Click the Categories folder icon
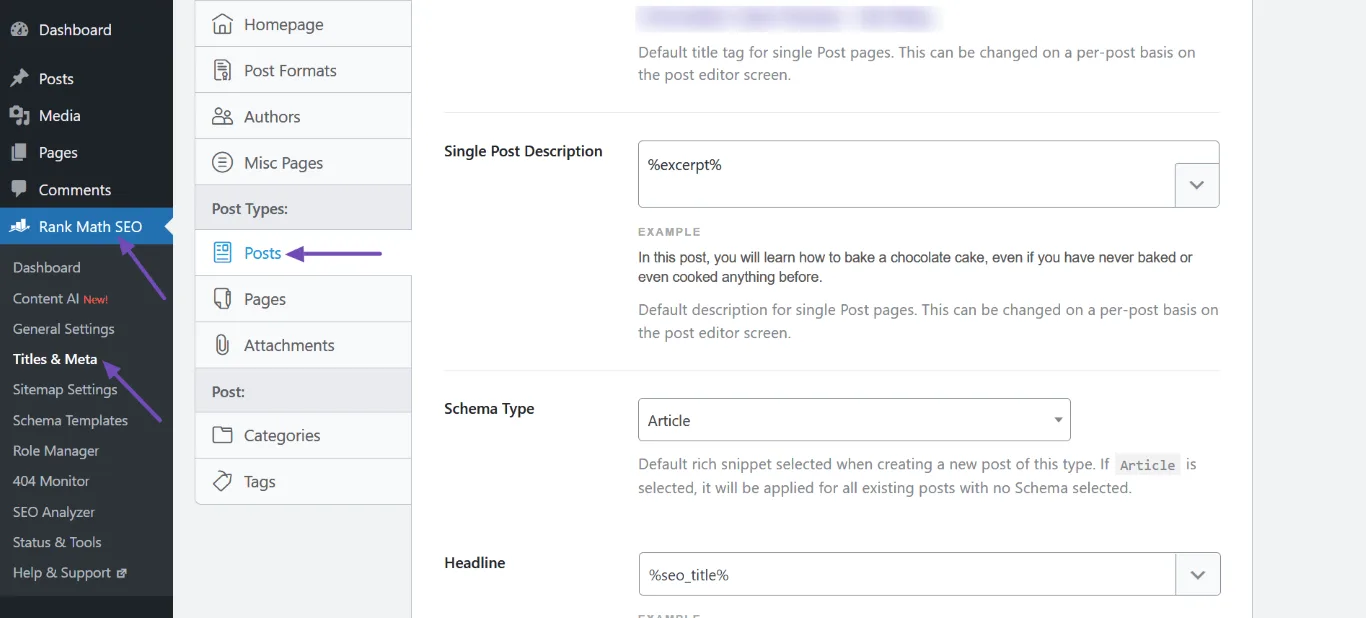The image size is (1366, 618). click(x=222, y=435)
